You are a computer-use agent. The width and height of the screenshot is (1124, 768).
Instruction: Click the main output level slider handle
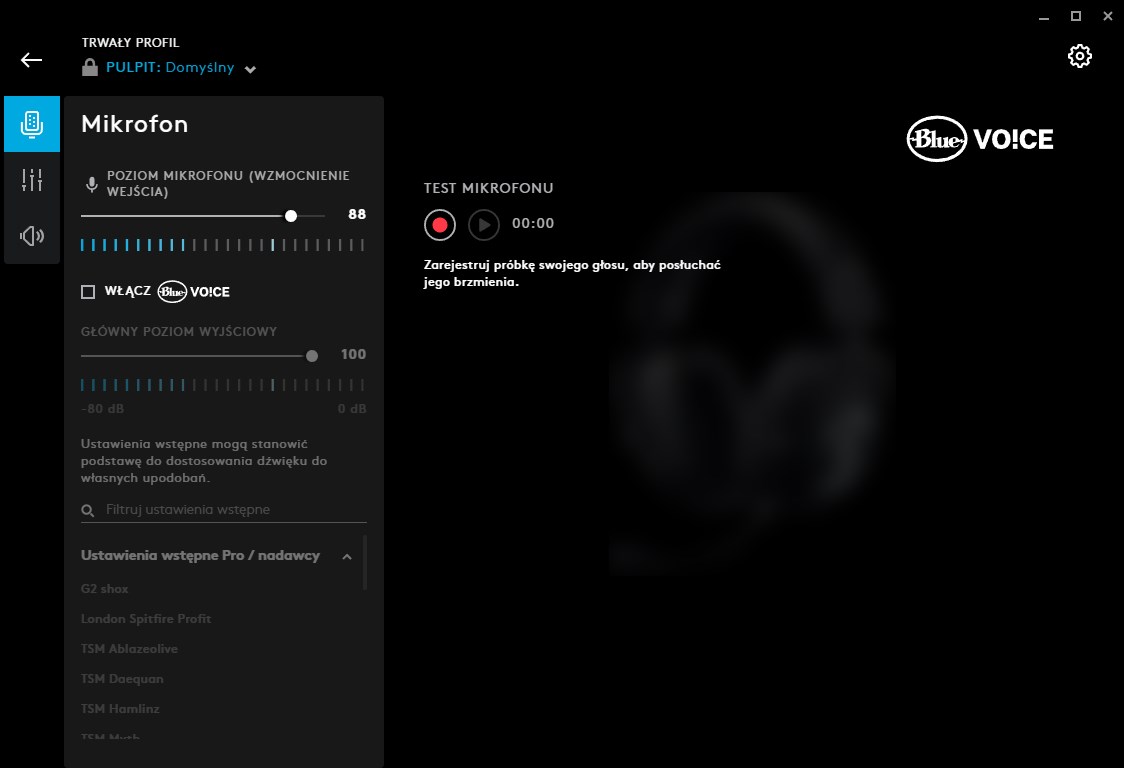[312, 355]
